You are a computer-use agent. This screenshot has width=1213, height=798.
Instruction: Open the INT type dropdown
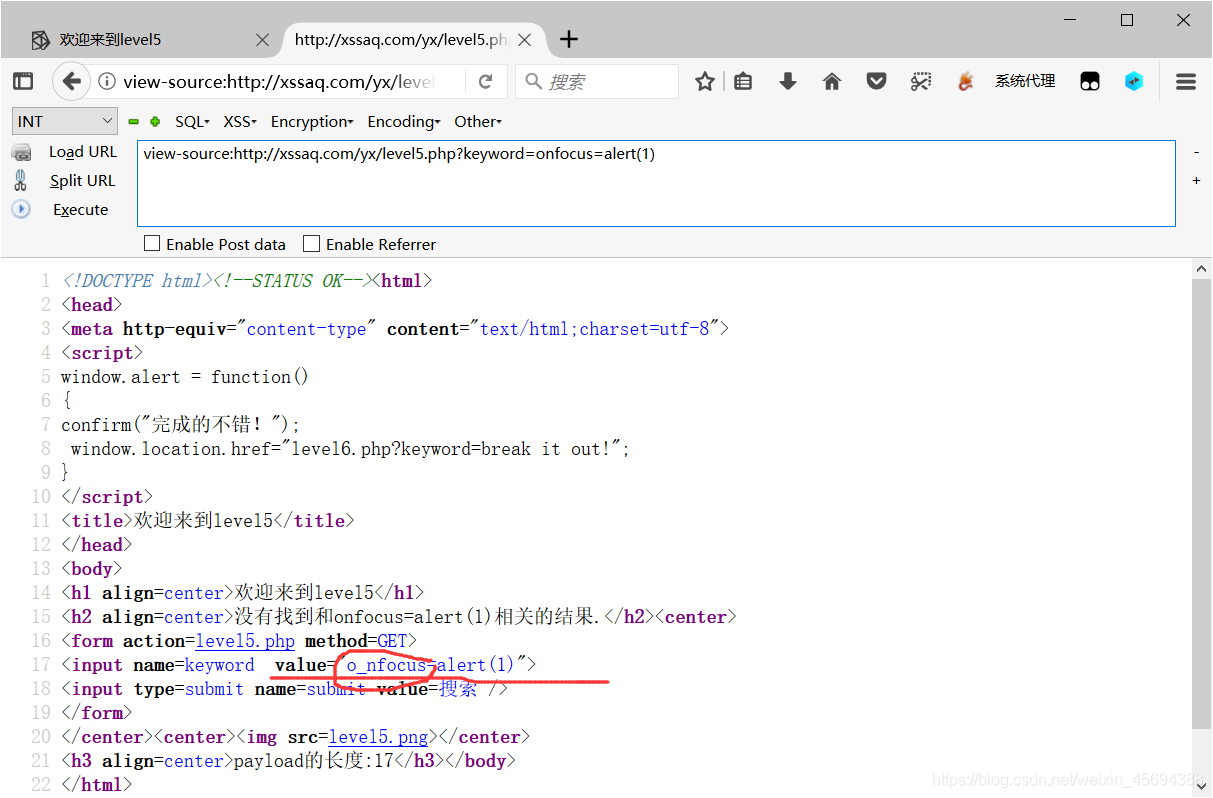[x=66, y=121]
